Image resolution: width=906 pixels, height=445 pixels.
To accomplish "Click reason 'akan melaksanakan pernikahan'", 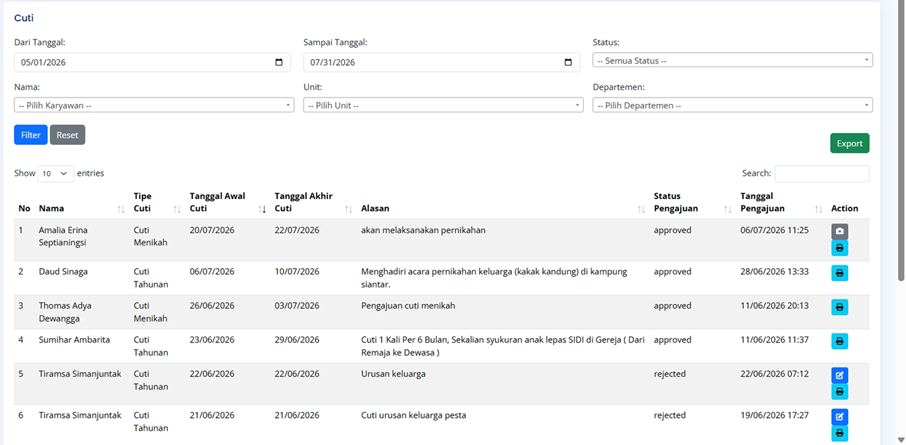I will 423,230.
